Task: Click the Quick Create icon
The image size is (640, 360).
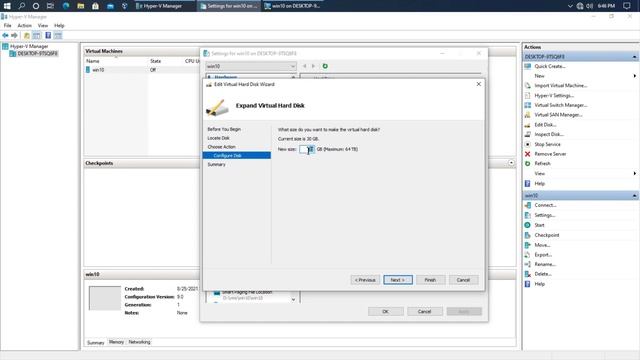Action: 528,66
